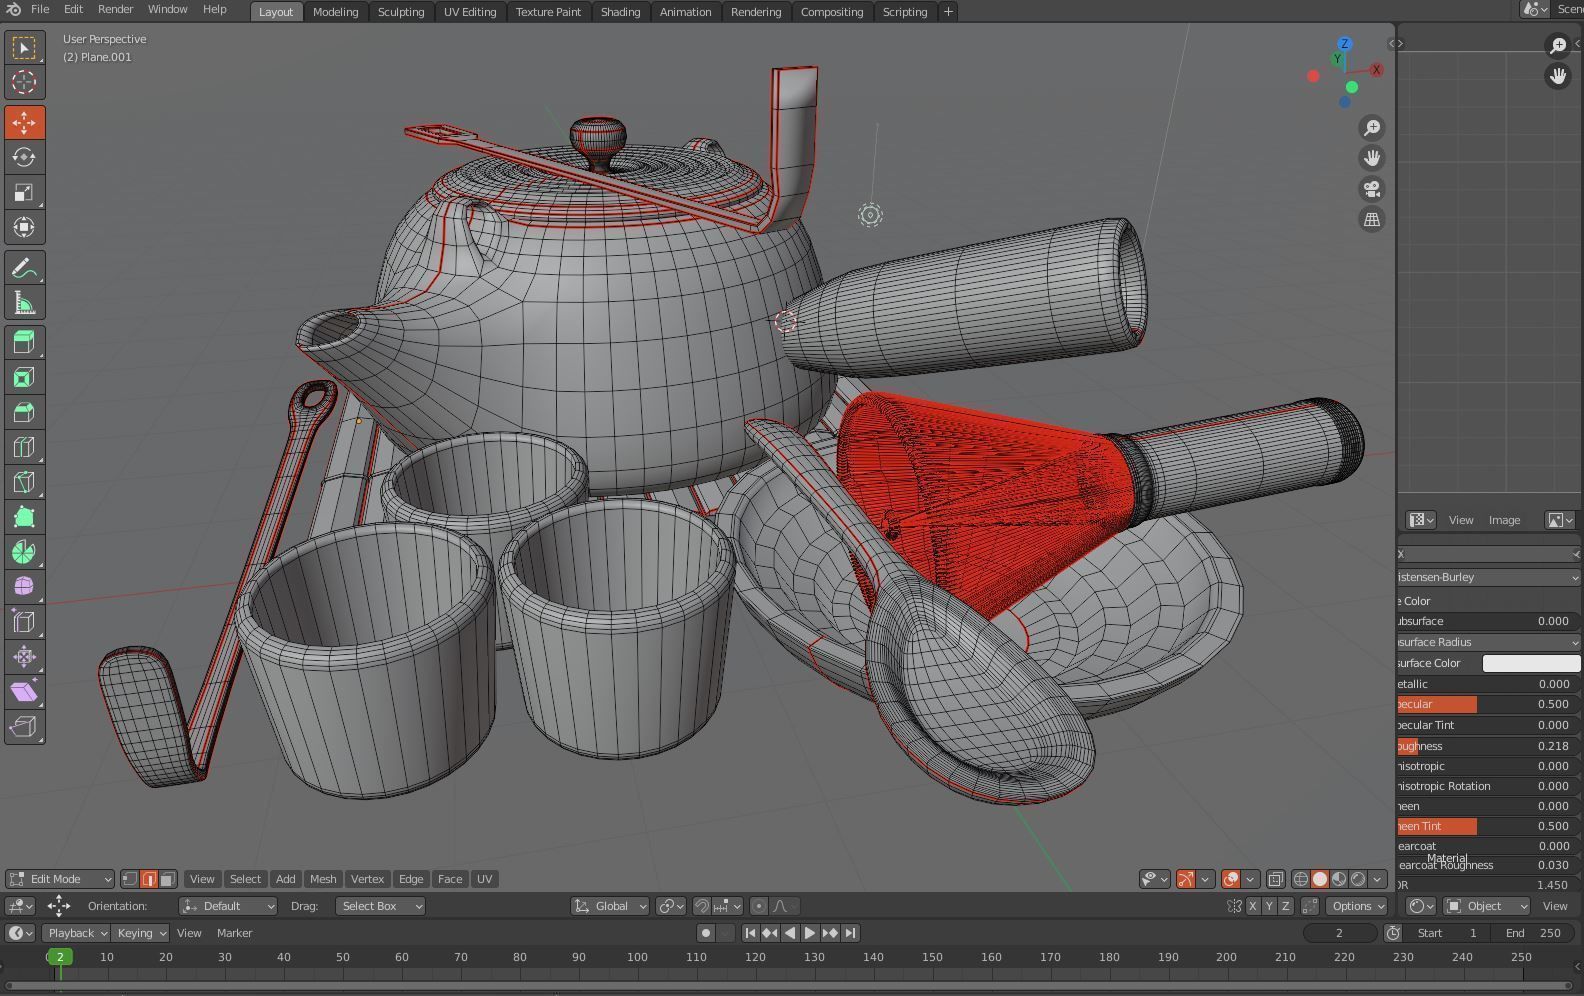Choose the Loop Cut tool
Screen dimensions: 1584x996
pos(24,447)
